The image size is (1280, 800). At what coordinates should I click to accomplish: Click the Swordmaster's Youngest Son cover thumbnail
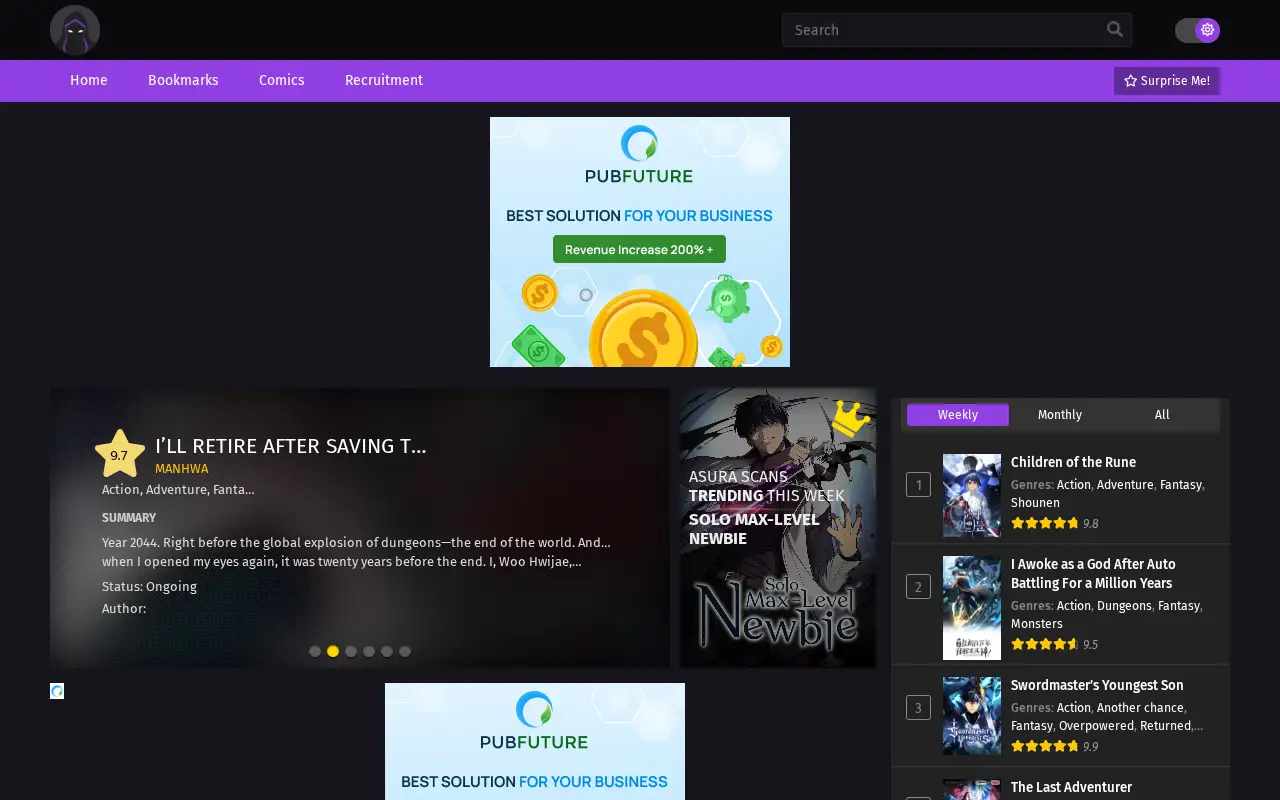pyautogui.click(x=972, y=716)
